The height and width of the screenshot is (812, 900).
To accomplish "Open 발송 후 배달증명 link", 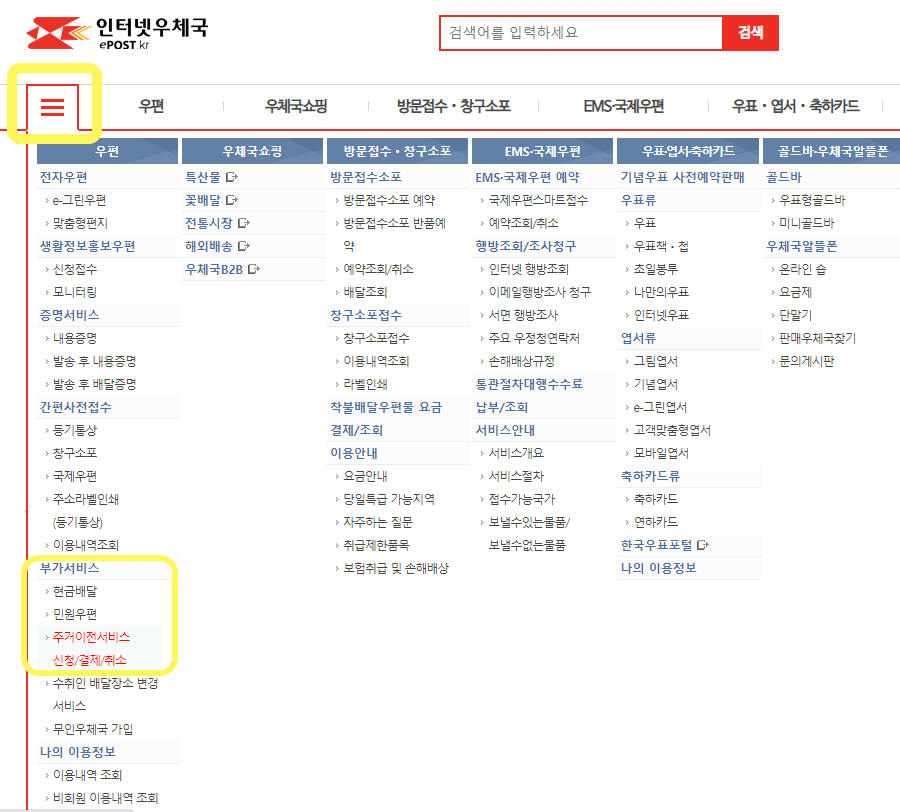I will (x=95, y=384).
